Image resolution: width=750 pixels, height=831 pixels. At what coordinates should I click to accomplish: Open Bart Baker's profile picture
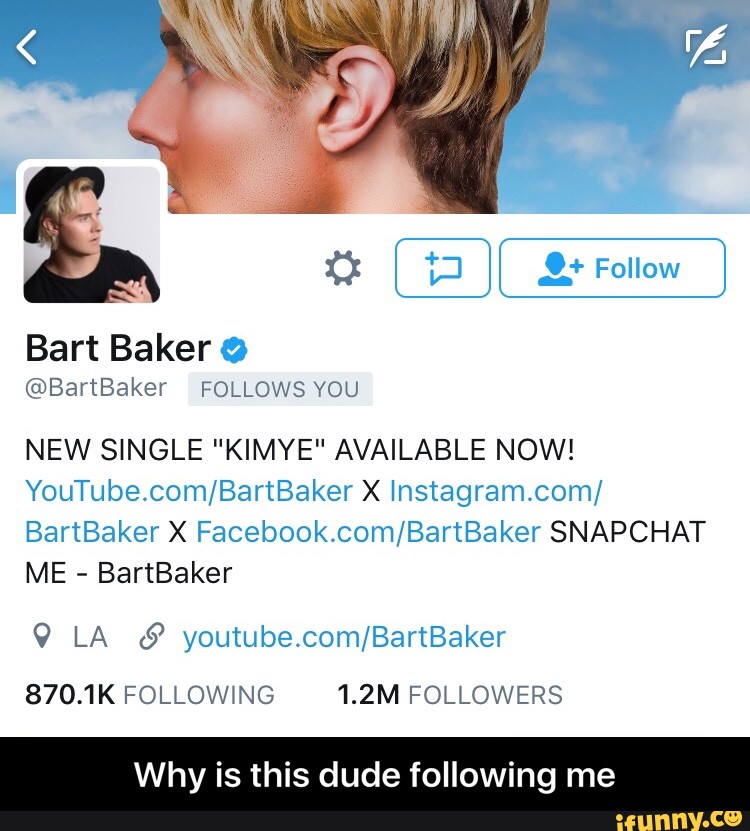tap(92, 234)
